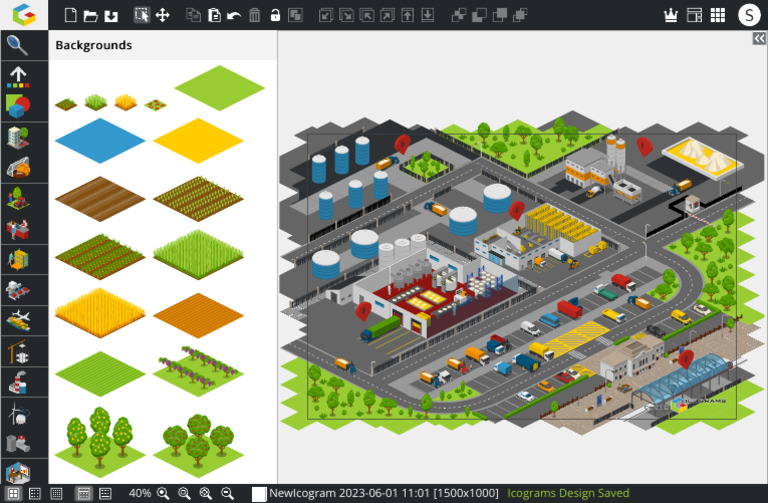Open the apps grid menu
This screenshot has width=768, height=503.
click(x=718, y=15)
